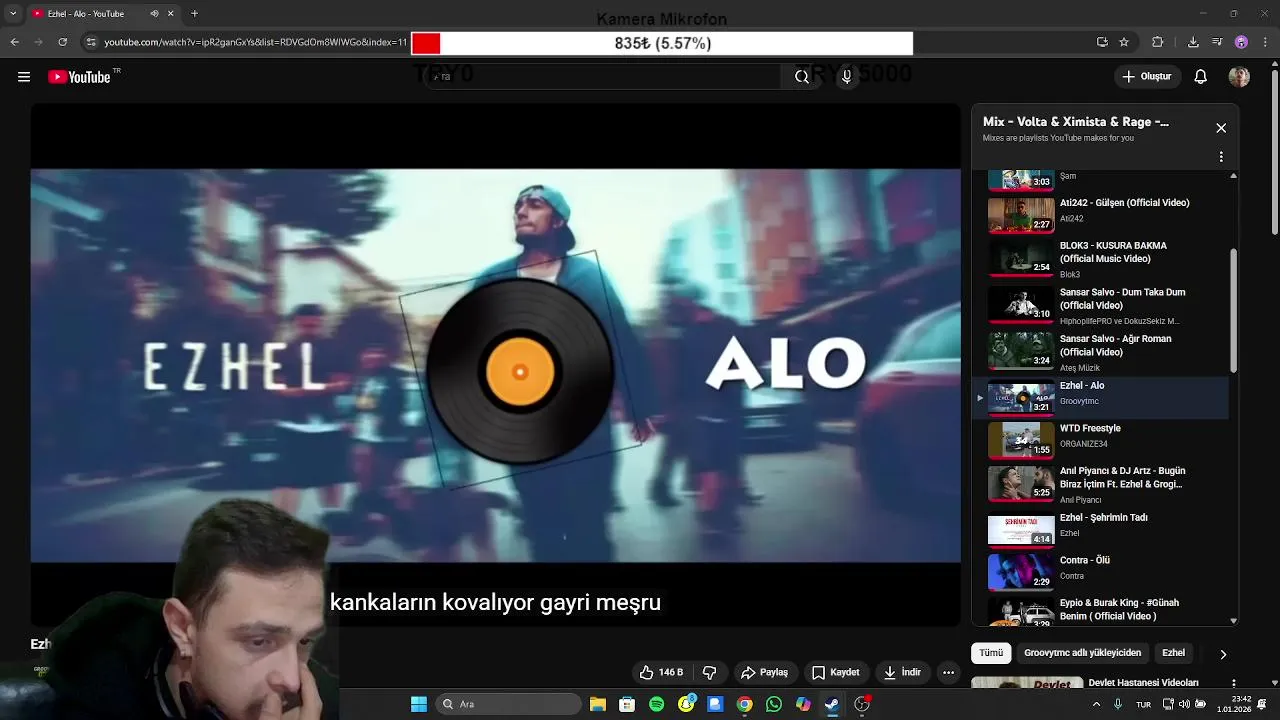Open Anıl Piyancı Bugün Biraz İçtim video
This screenshot has width=1280, height=720.
tap(1100, 484)
